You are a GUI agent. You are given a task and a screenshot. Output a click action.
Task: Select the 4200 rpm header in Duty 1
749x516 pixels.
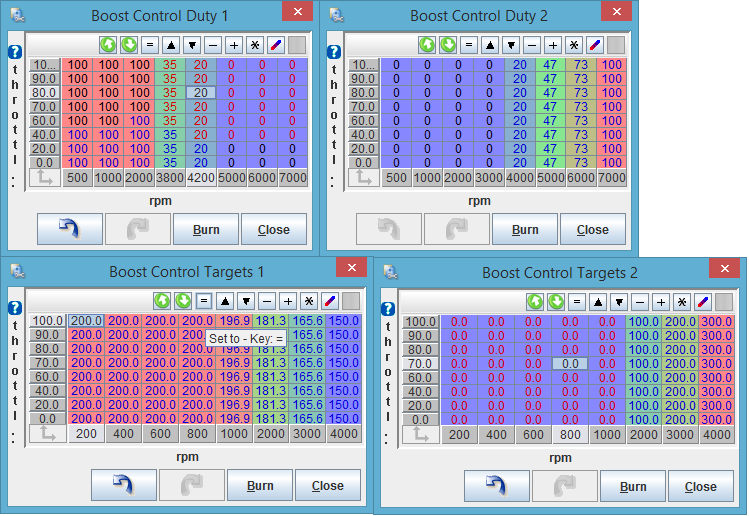click(201, 178)
